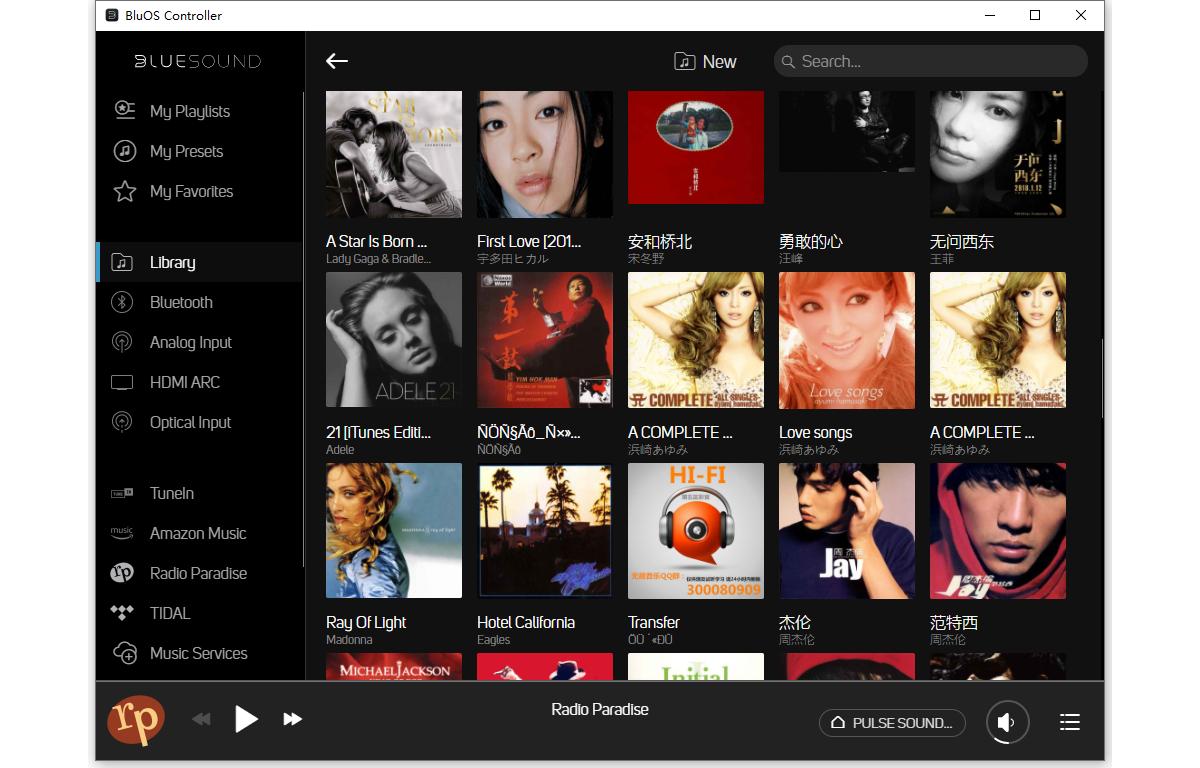The image size is (1200, 768).
Task: Open the play queue list icon
Action: [x=1069, y=722]
